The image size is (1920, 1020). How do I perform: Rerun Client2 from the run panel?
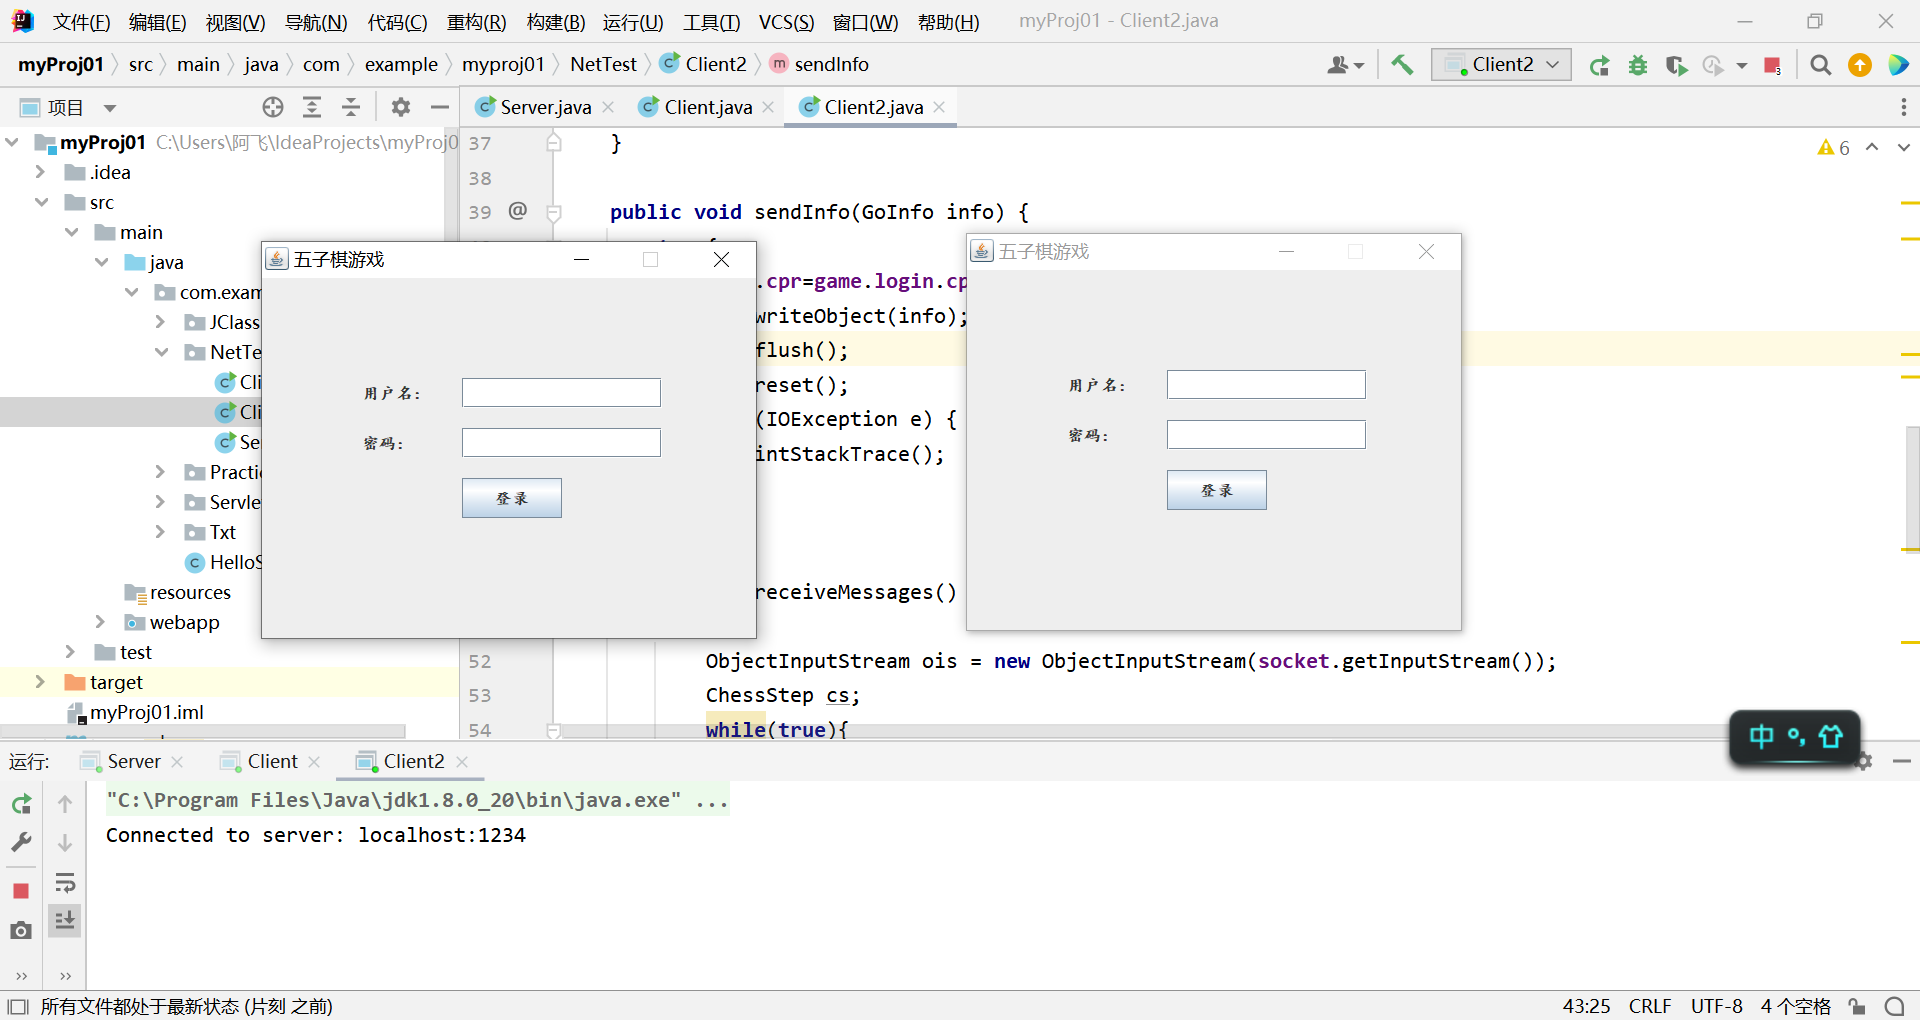[x=21, y=804]
